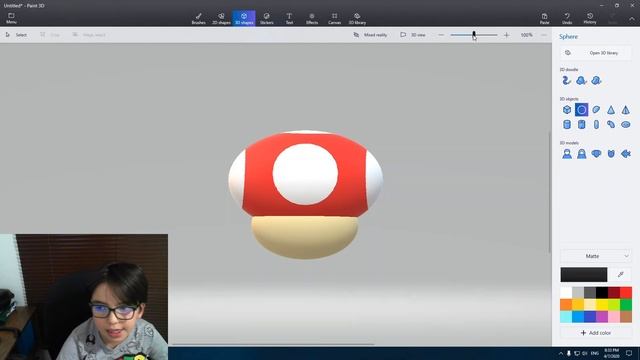The image size is (640, 360).
Task: Click the volume icon in system tray
Action: 585,353
